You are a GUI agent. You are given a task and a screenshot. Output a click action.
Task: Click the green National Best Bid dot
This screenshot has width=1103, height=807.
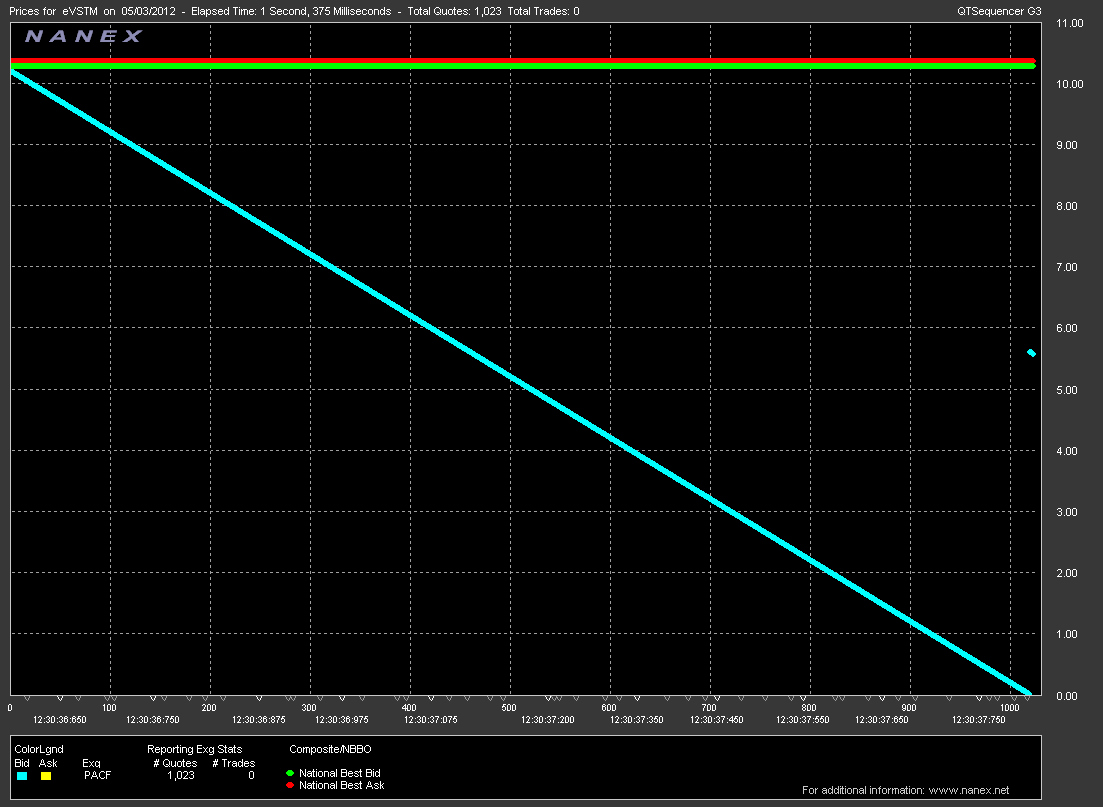pyautogui.click(x=292, y=773)
